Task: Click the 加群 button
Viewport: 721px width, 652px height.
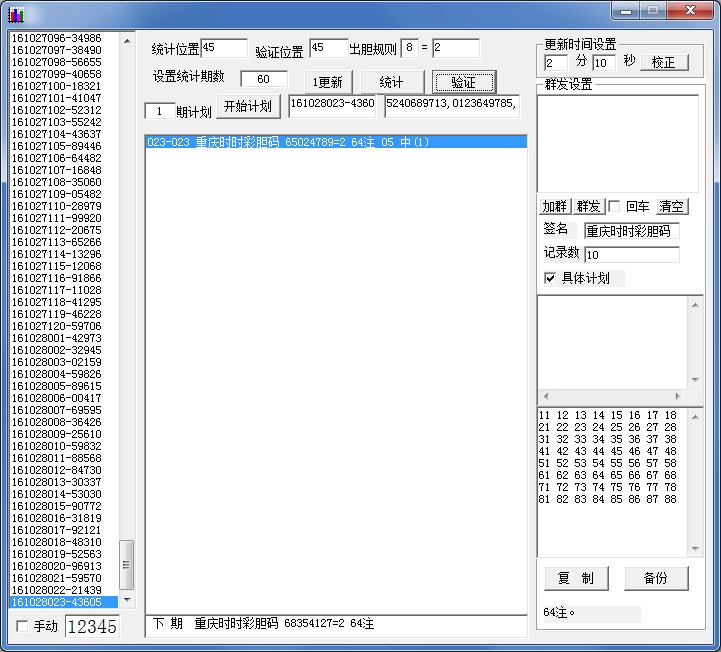Action: [555, 206]
